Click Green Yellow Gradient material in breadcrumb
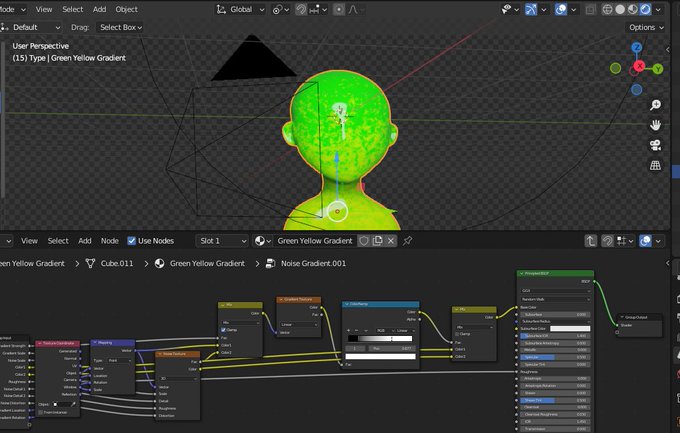680x433 pixels. tap(207, 263)
